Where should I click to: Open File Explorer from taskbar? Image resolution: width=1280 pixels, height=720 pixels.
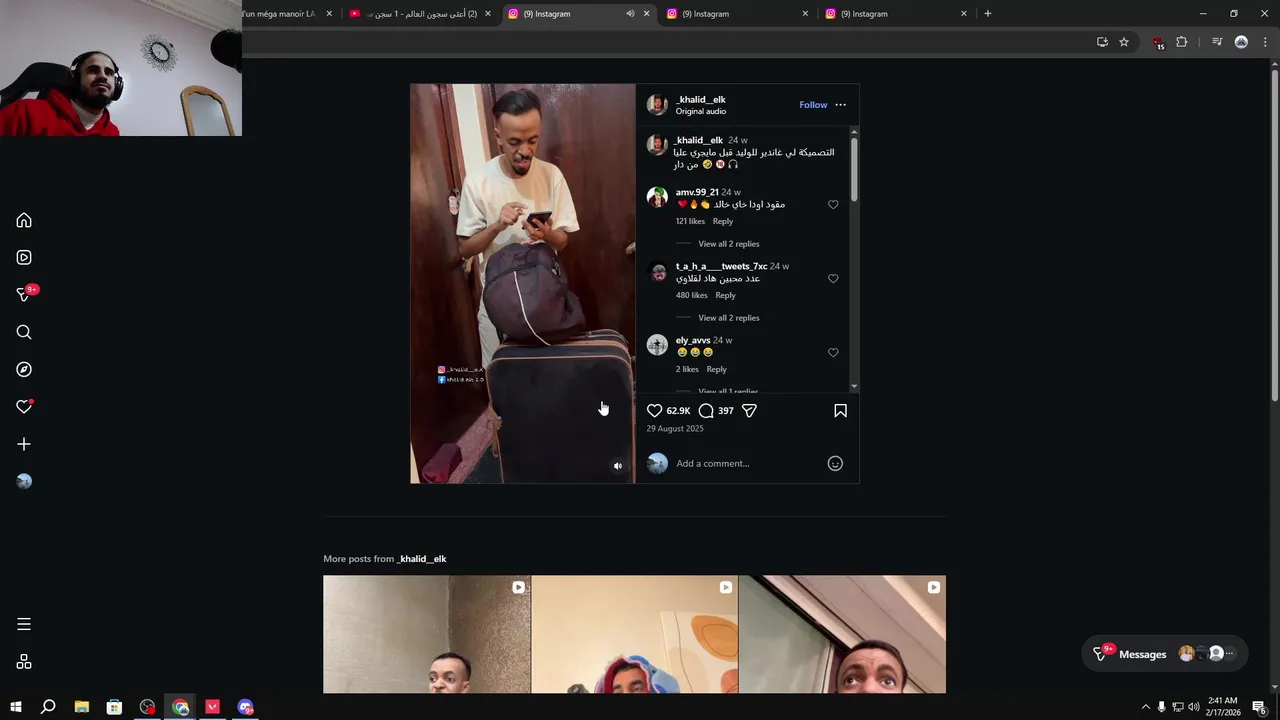pyautogui.click(x=82, y=707)
